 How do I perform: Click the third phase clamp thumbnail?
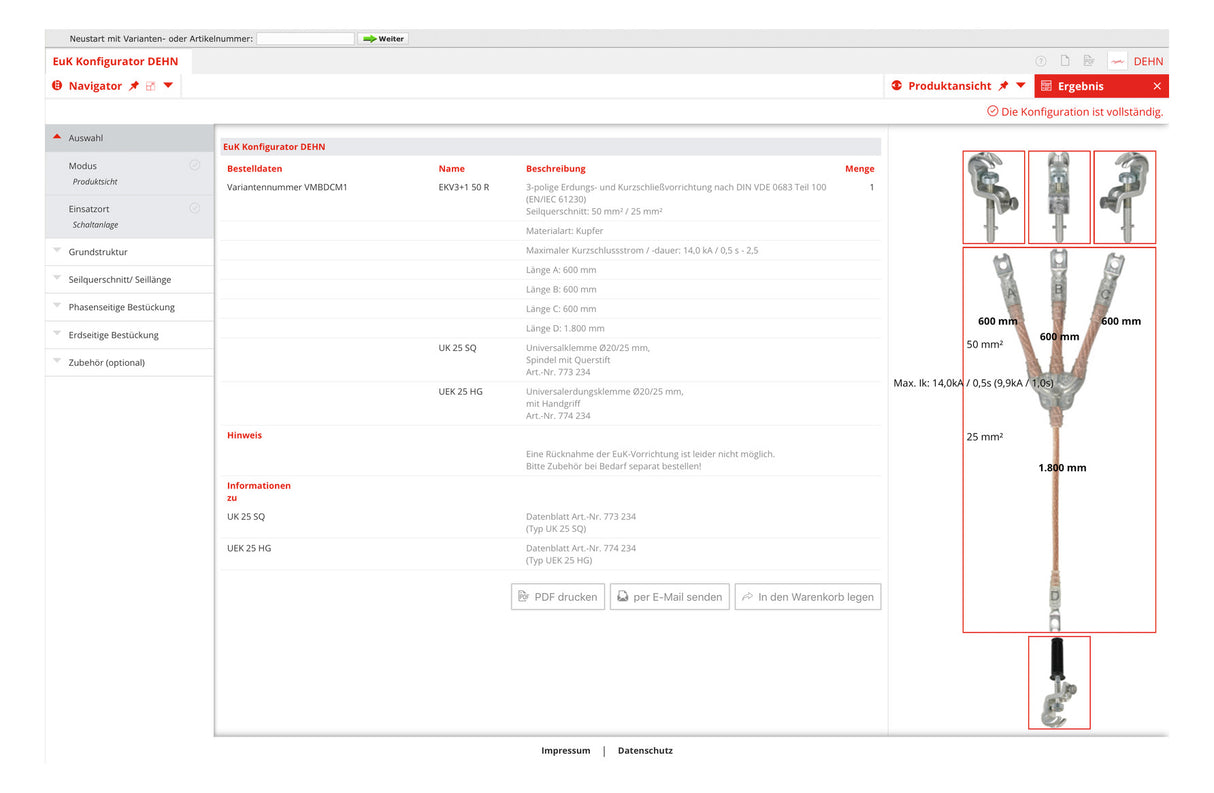pyautogui.click(x=1125, y=197)
